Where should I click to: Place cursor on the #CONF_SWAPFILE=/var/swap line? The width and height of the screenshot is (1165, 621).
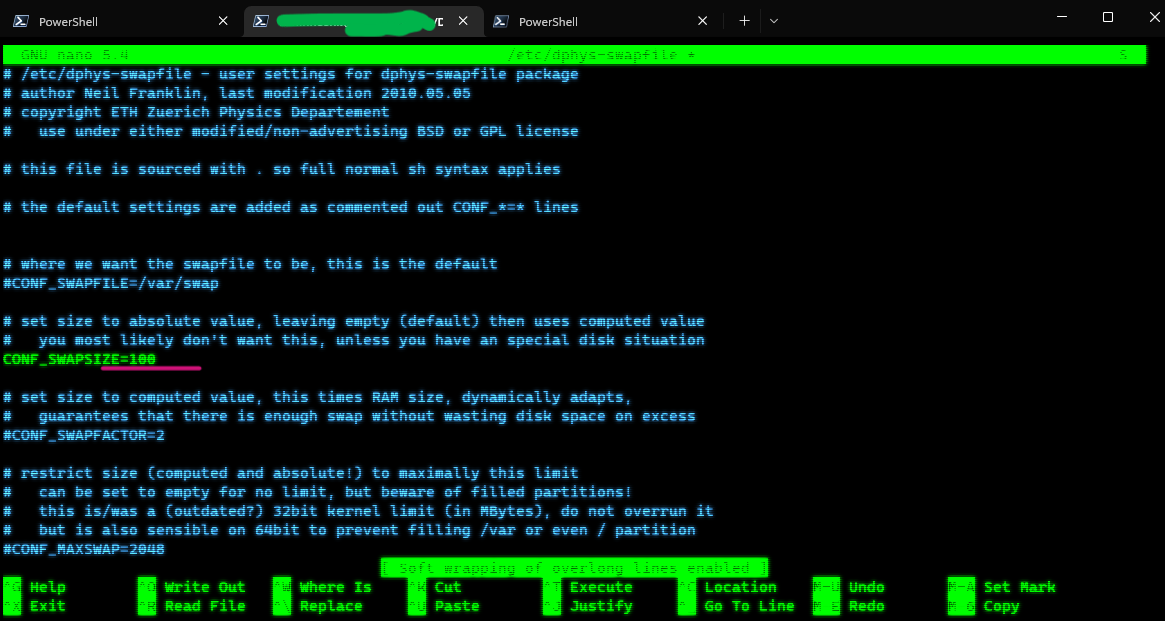click(x=111, y=283)
